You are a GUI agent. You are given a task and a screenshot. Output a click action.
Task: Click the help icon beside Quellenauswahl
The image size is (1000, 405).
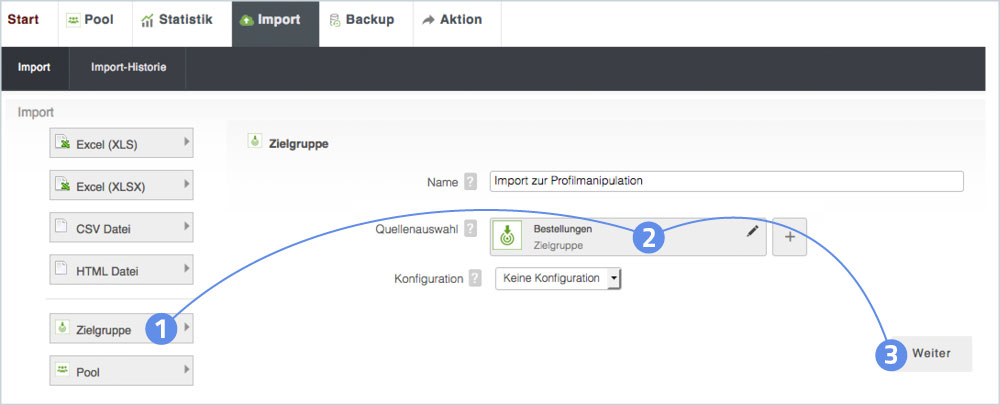coord(470,229)
